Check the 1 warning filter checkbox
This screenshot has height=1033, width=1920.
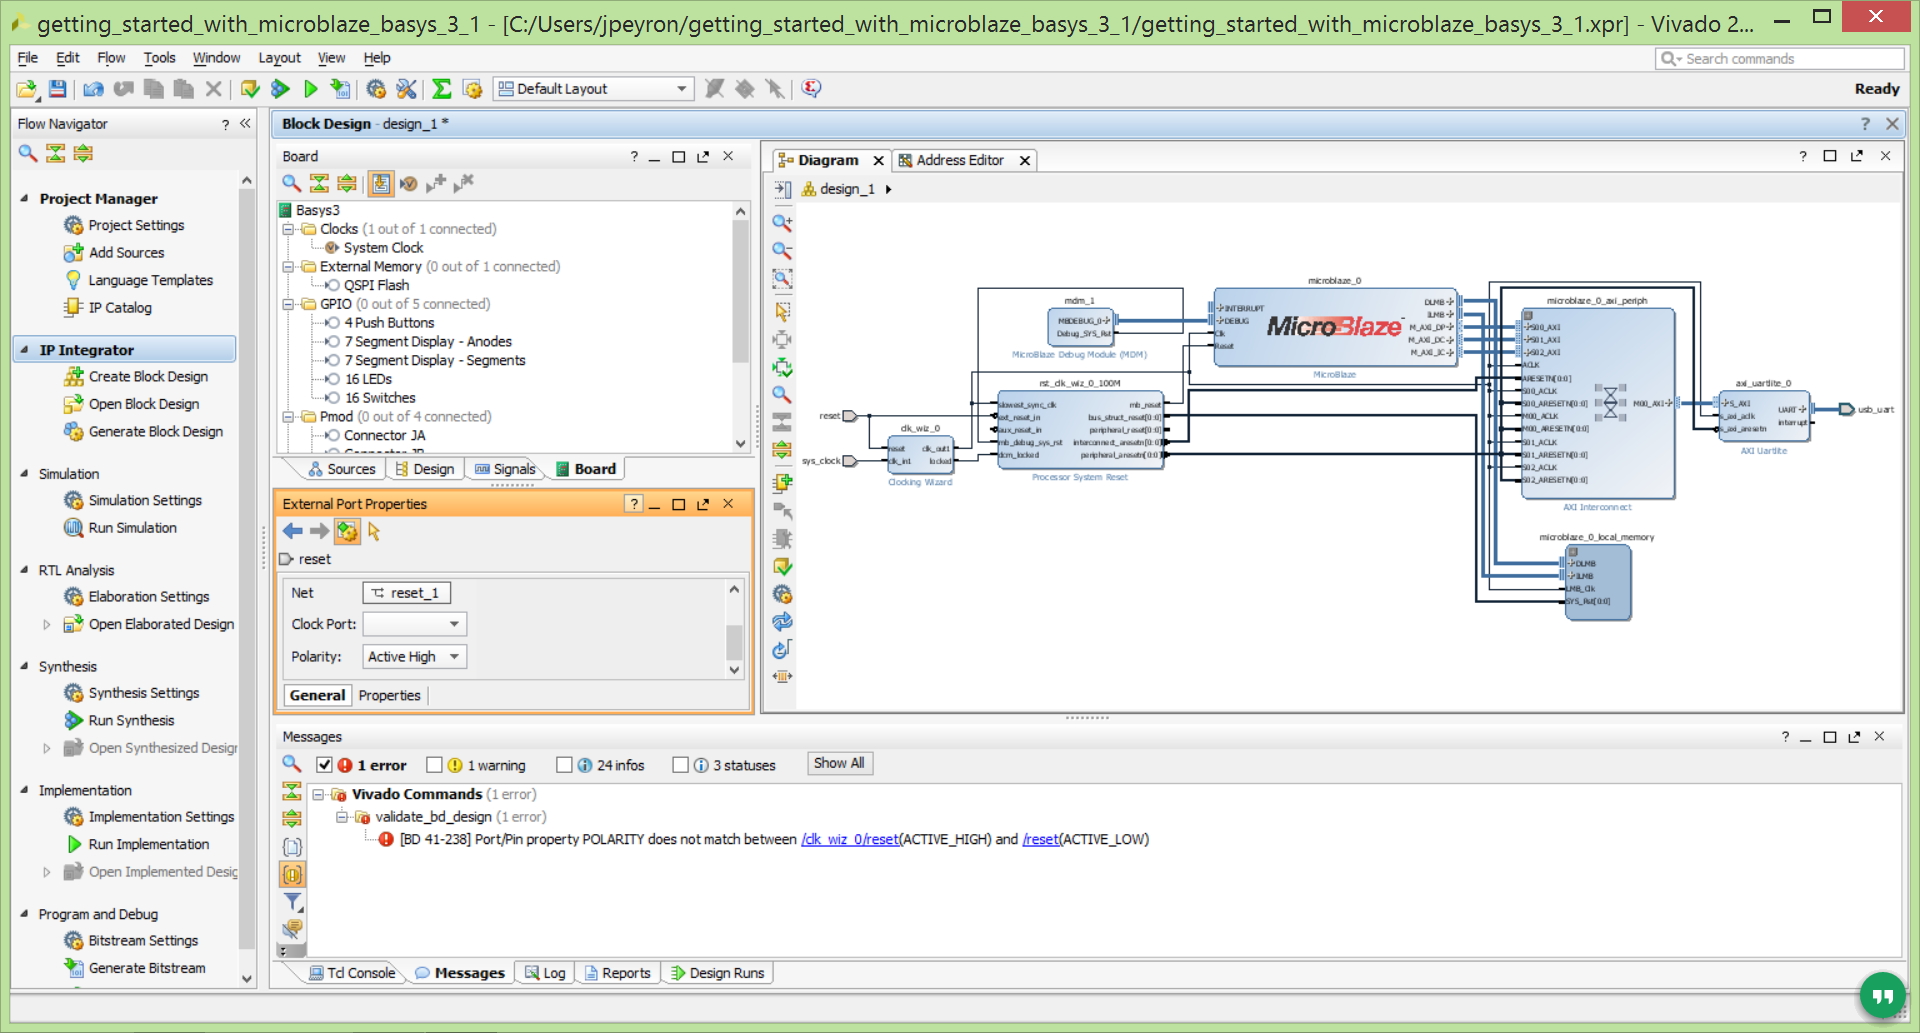[x=434, y=765]
